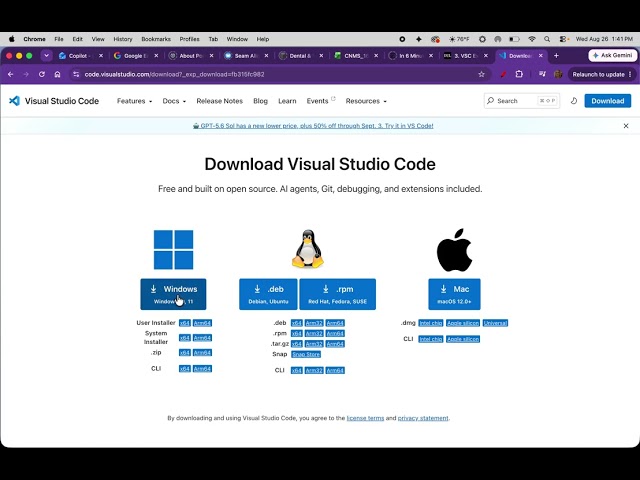Open the tab search dropdown arrow
The image size is (640, 480).
pyautogui.click(x=46, y=56)
